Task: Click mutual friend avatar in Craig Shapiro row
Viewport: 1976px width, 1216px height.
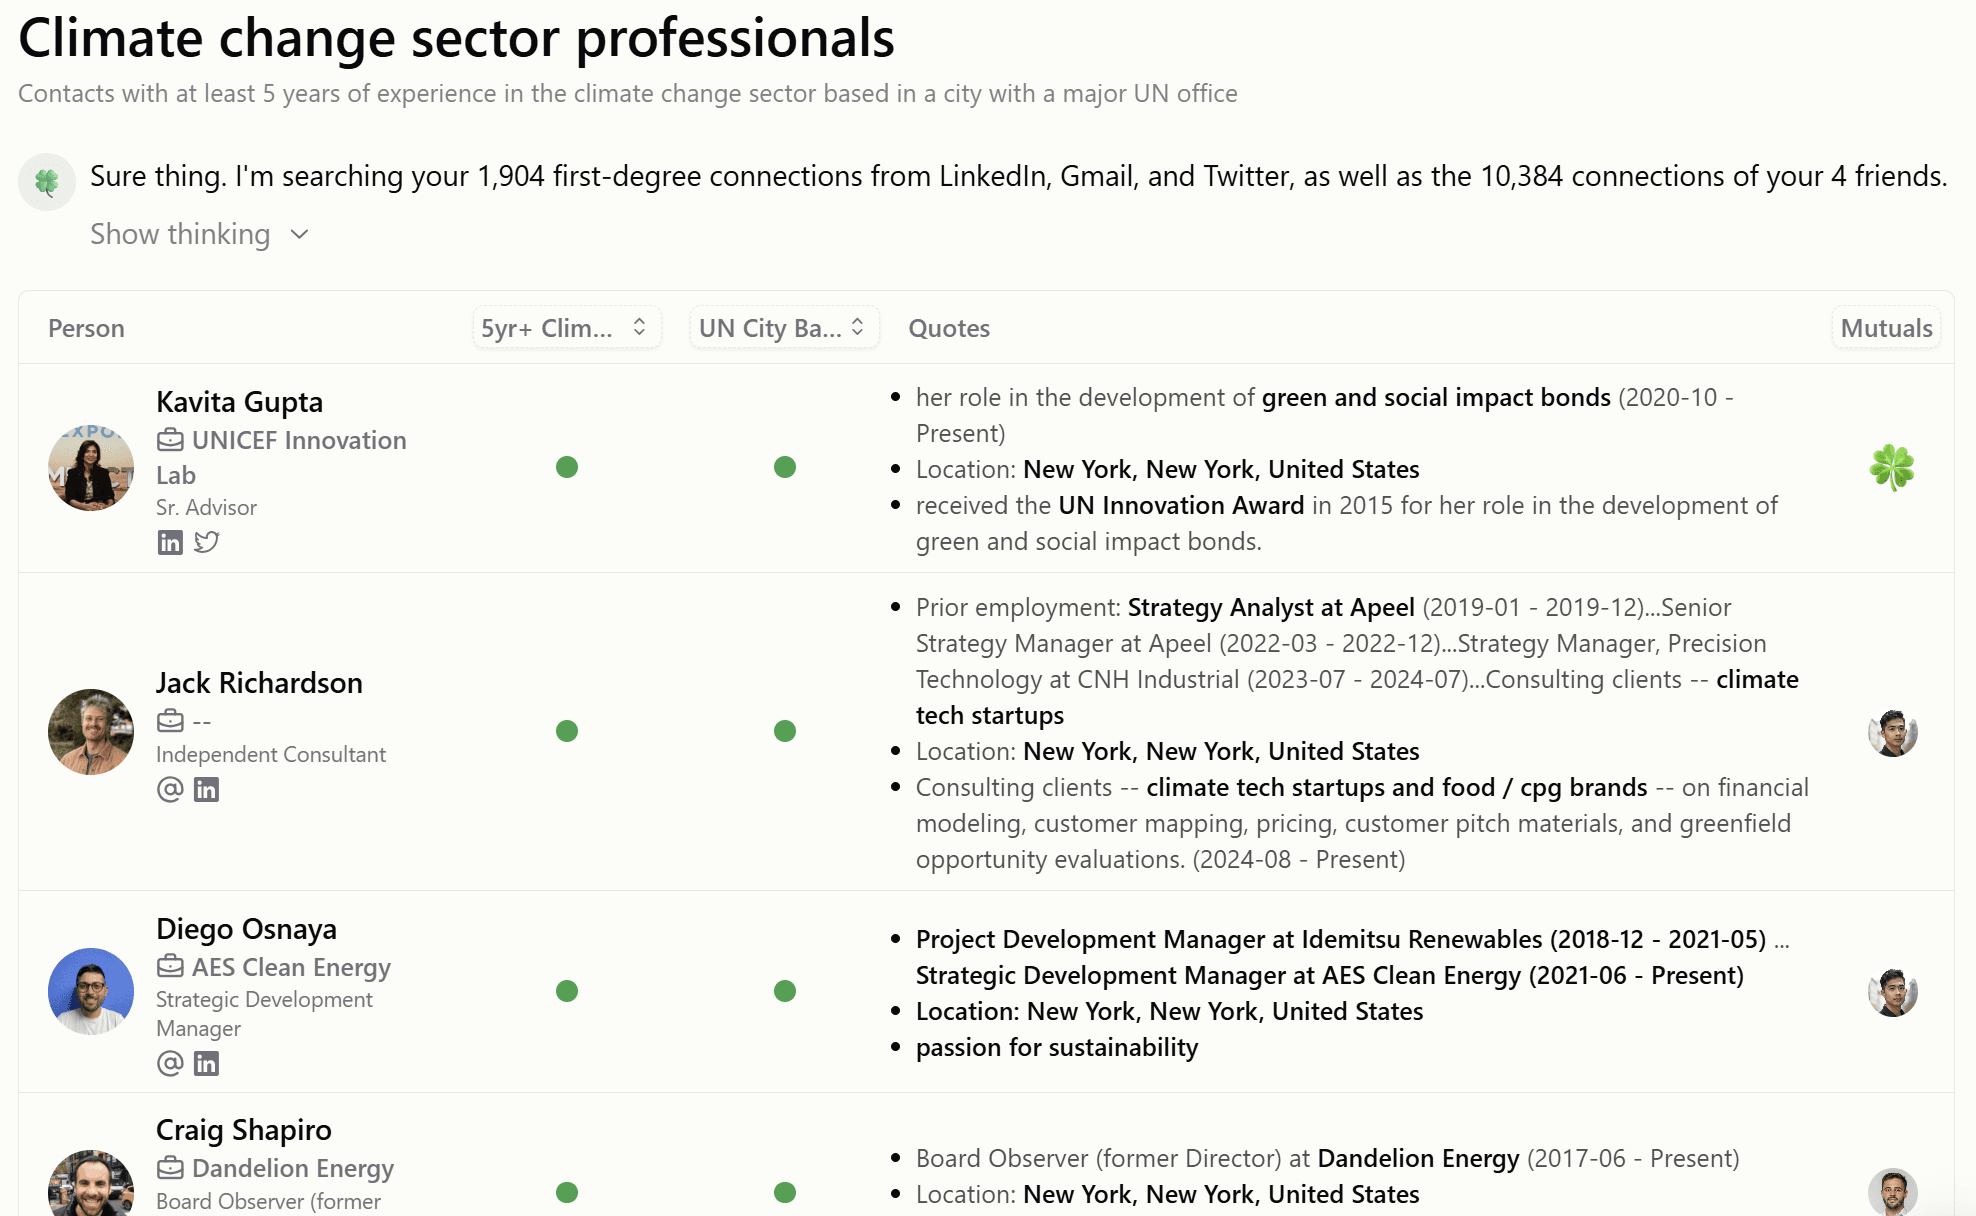Action: click(x=1892, y=1192)
